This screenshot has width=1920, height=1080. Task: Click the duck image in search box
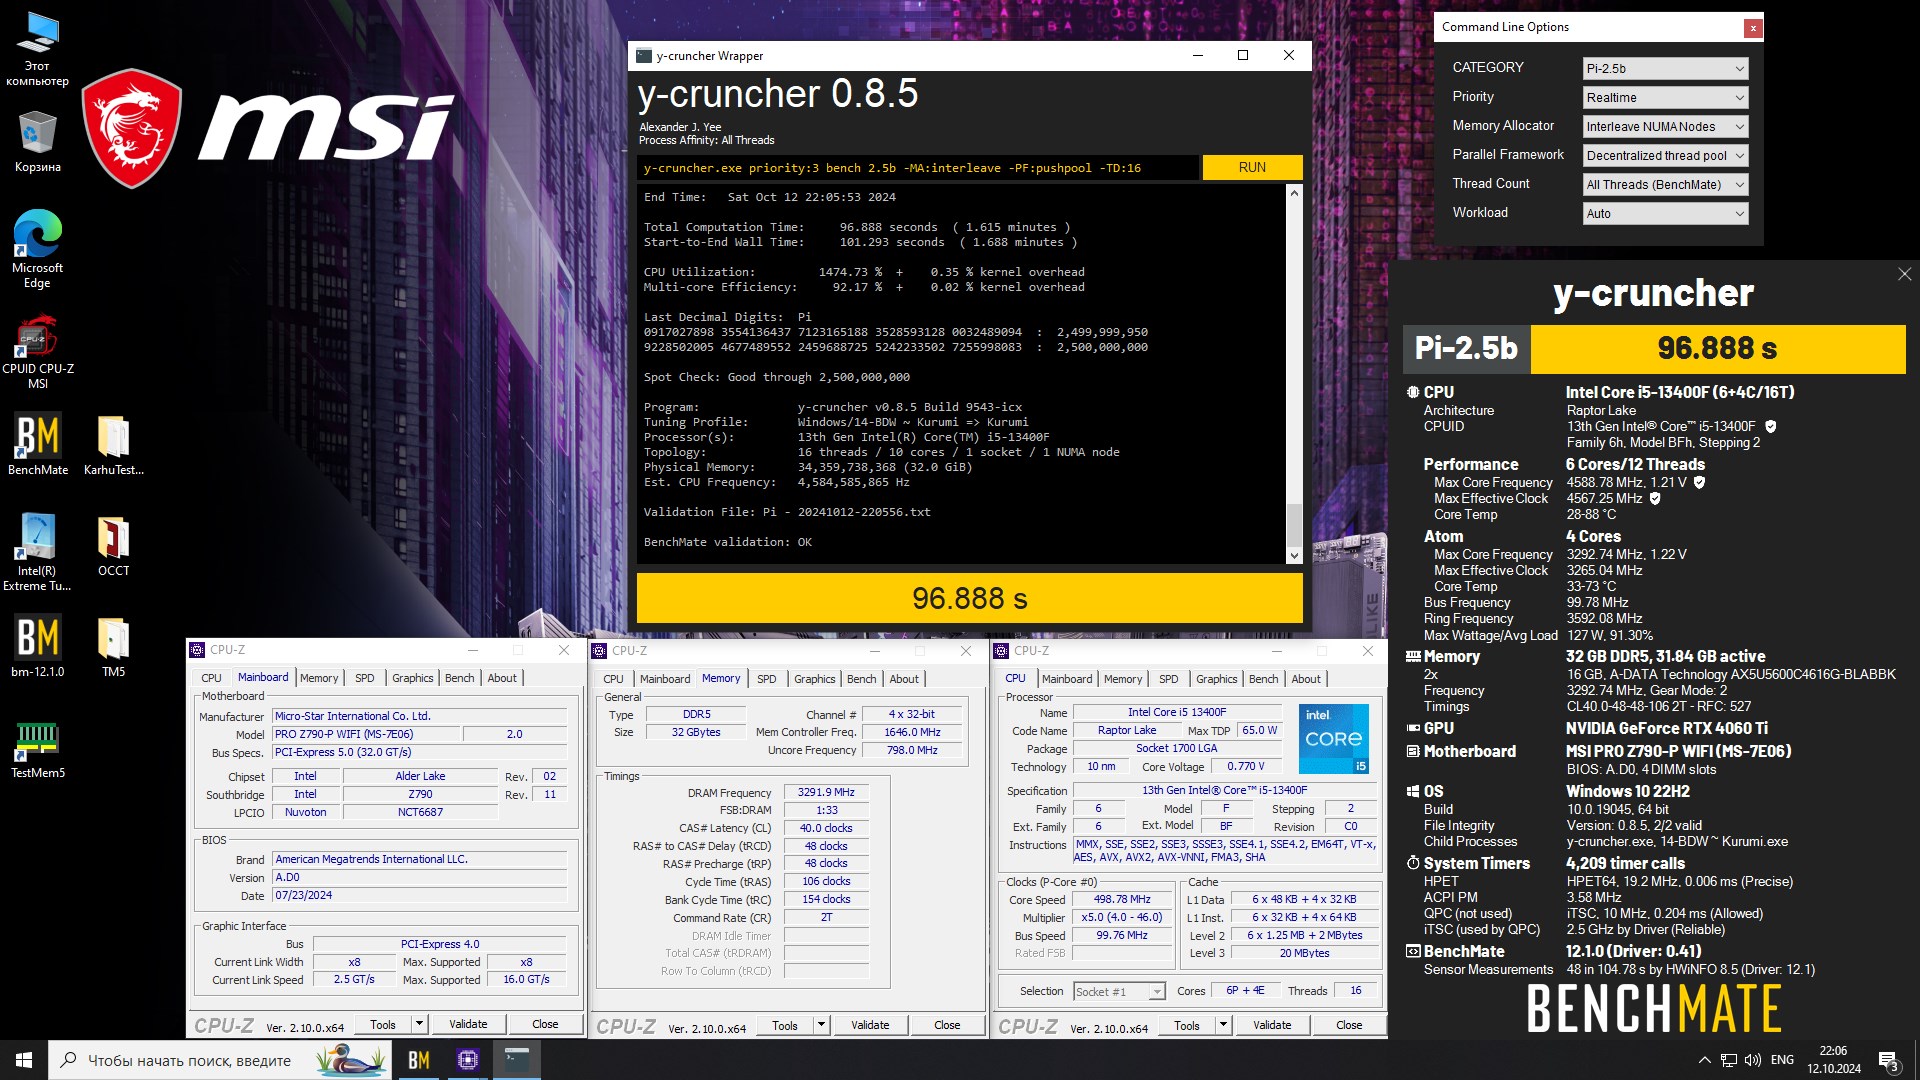pos(350,1060)
